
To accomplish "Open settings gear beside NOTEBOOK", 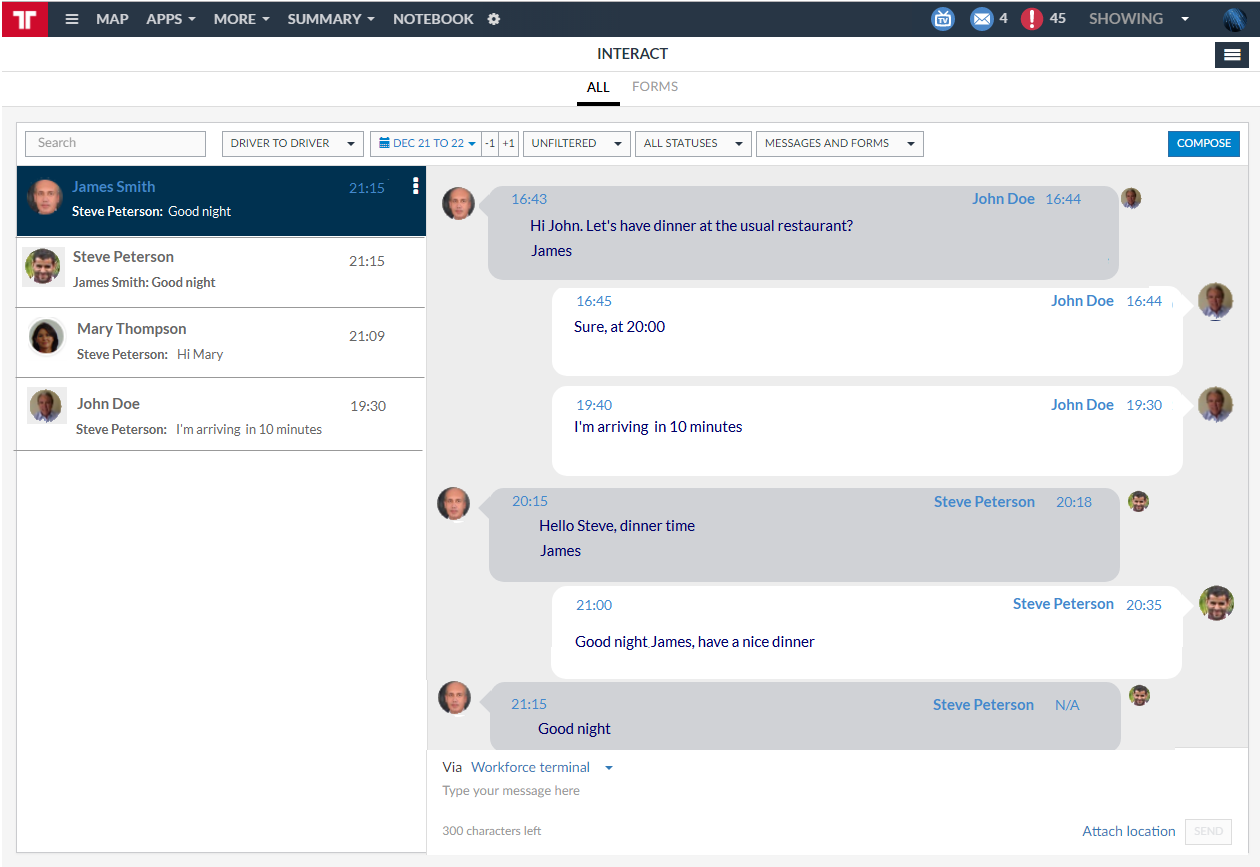I will tap(494, 19).
